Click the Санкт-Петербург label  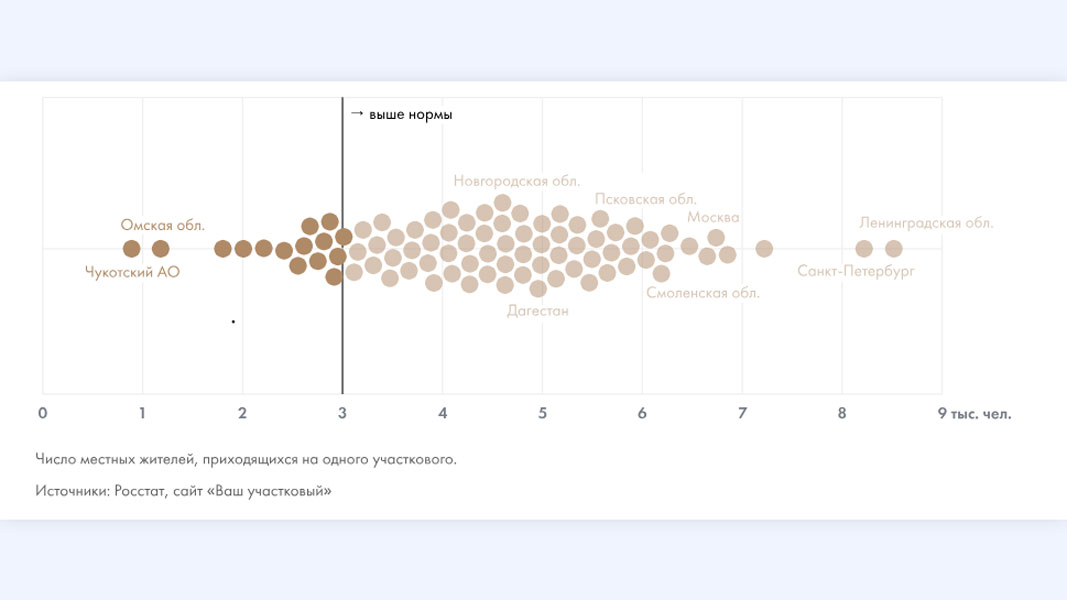(856, 270)
